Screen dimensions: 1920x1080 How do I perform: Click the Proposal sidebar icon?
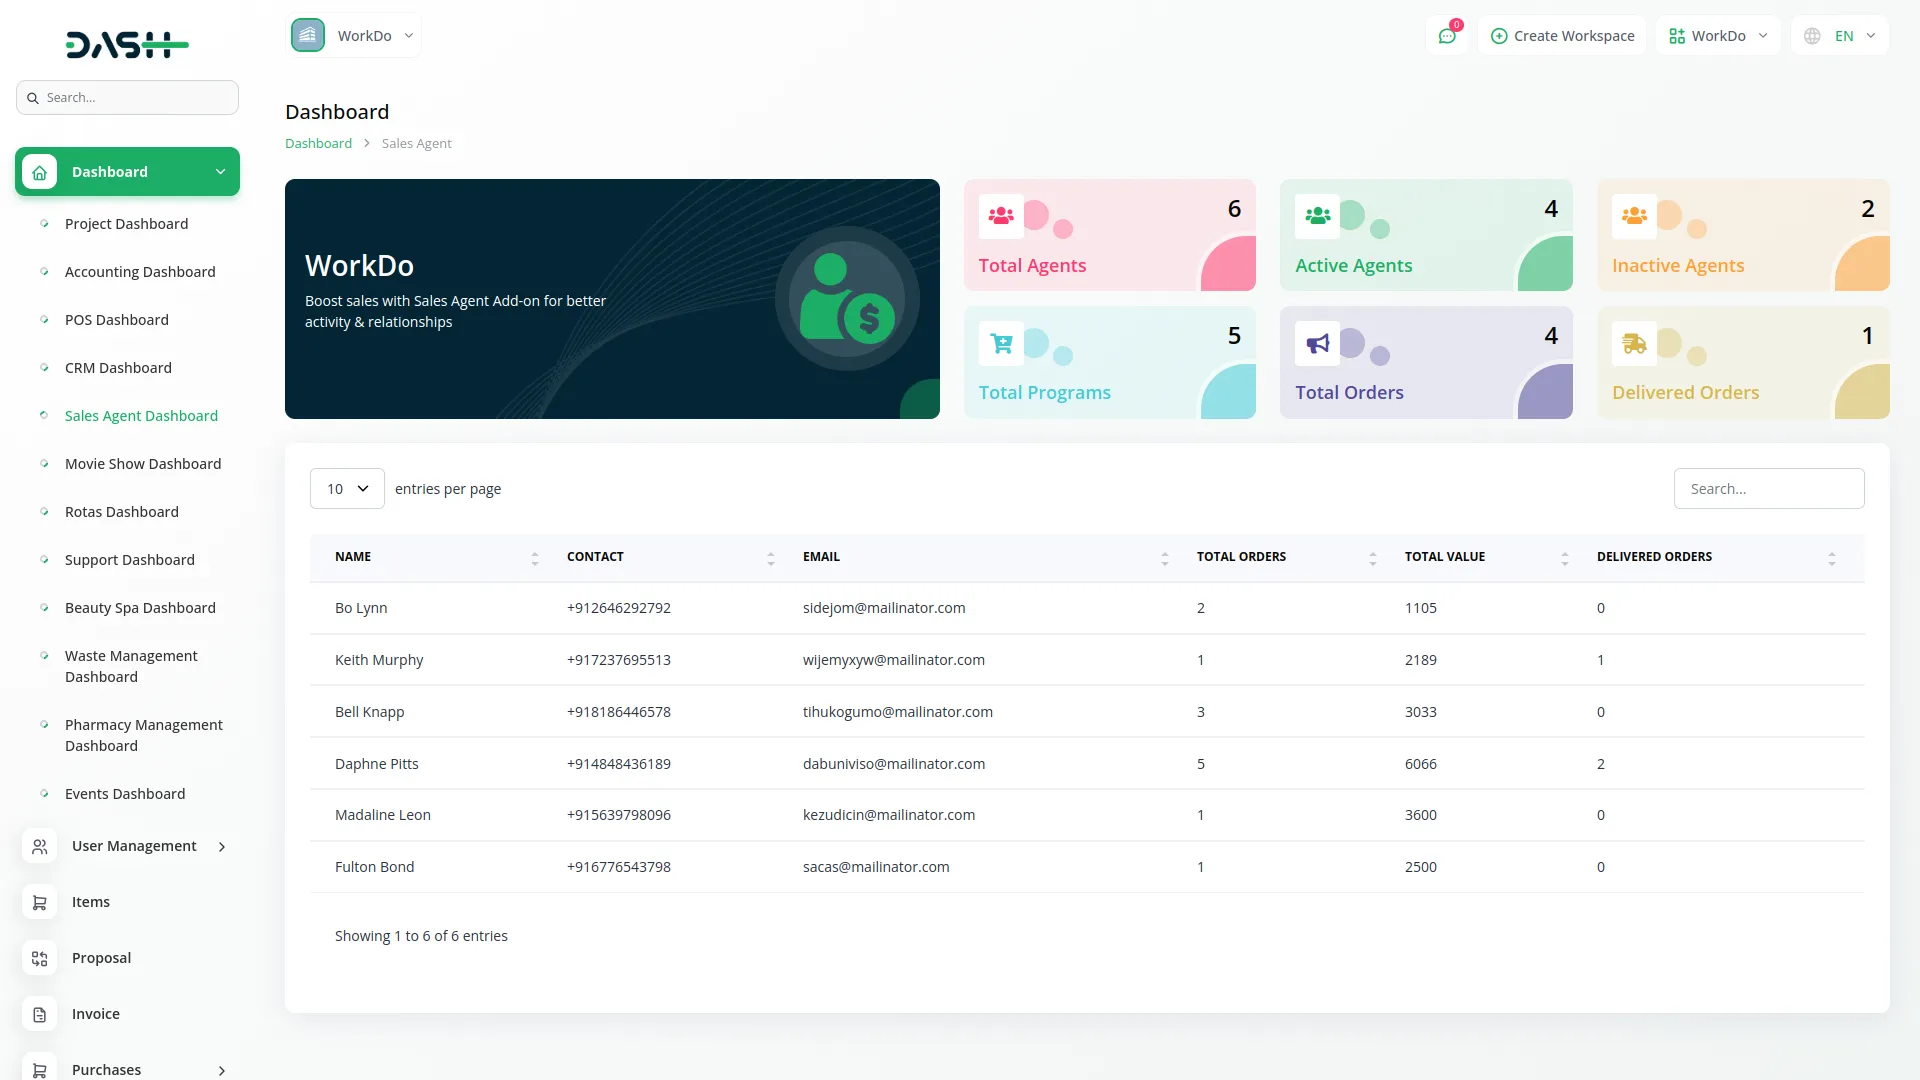(40, 958)
